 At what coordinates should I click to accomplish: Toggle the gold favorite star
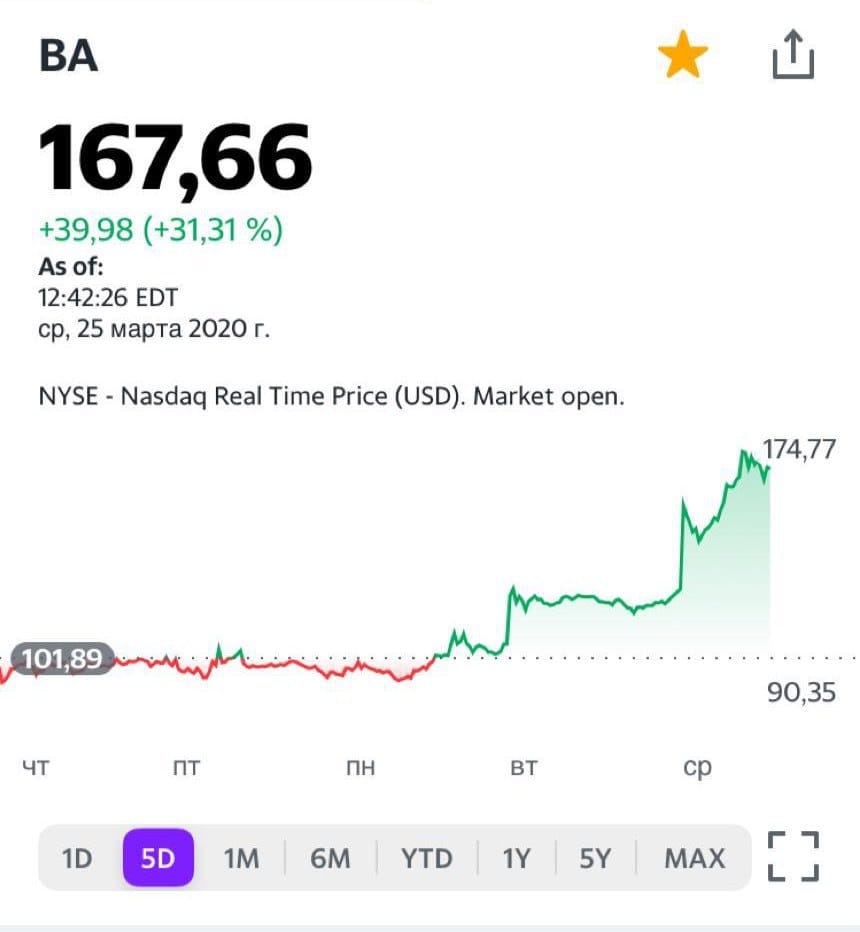click(x=683, y=55)
